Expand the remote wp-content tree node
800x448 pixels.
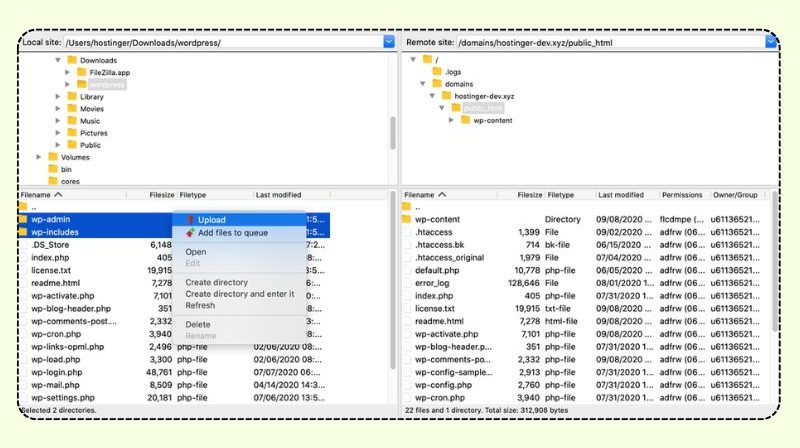click(451, 120)
